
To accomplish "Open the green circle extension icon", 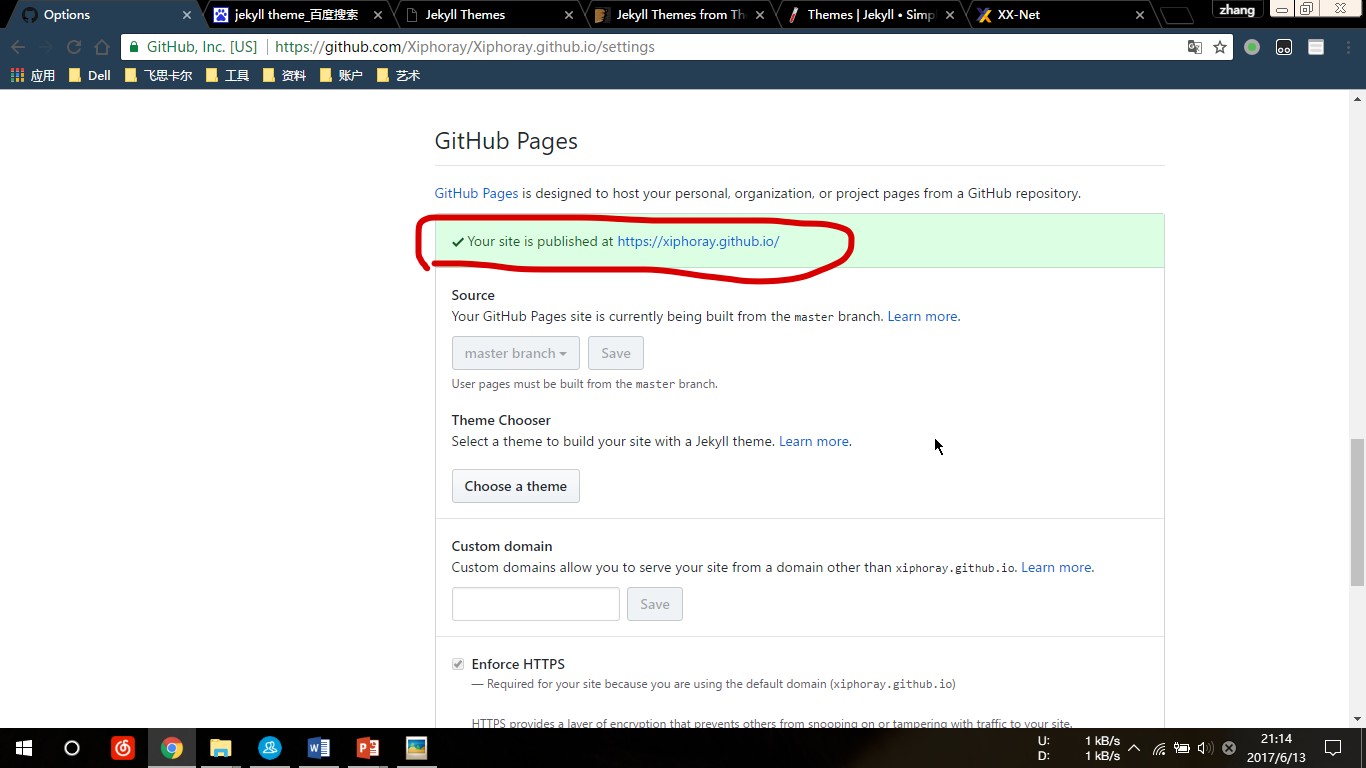I will pyautogui.click(x=1252, y=47).
